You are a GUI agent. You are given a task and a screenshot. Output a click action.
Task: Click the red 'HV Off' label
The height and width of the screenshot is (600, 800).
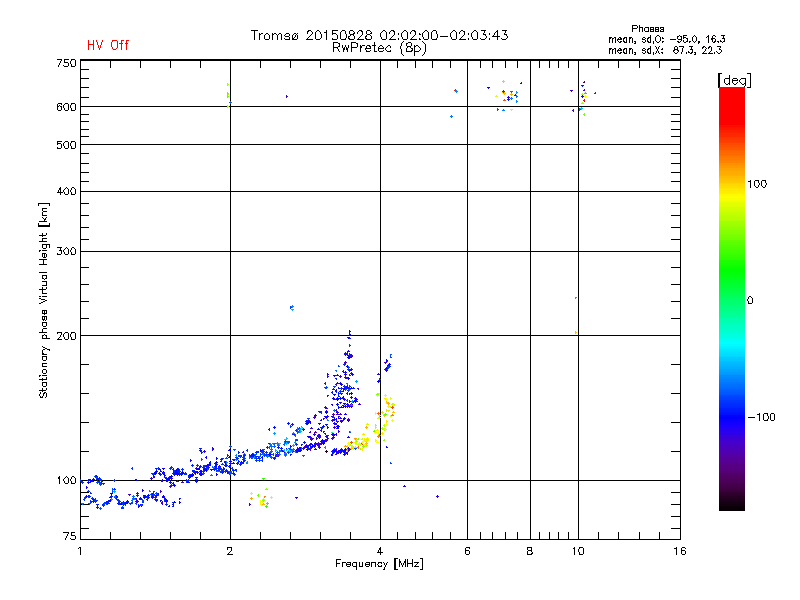108,45
